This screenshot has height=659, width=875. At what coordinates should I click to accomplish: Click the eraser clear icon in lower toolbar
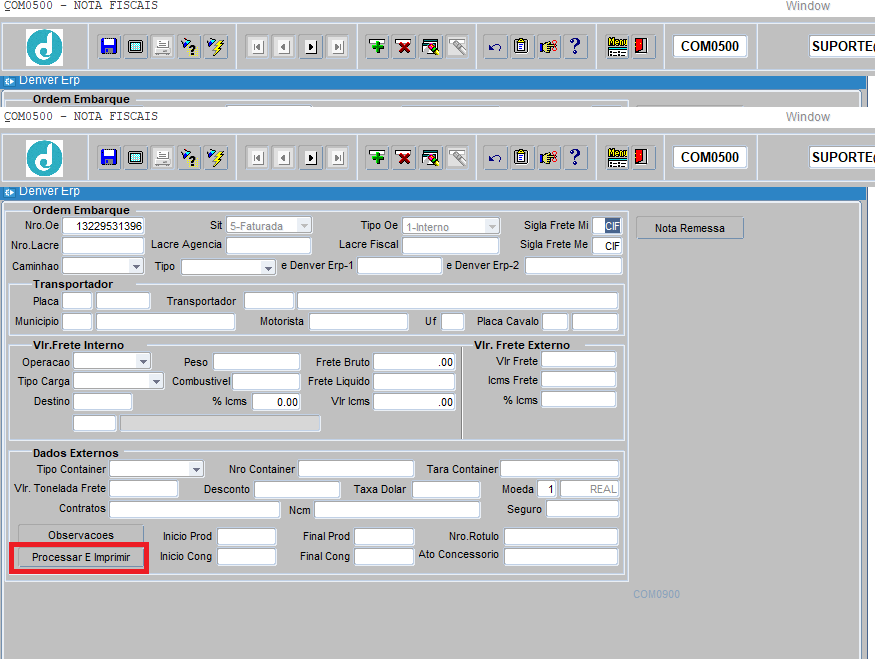[x=458, y=157]
